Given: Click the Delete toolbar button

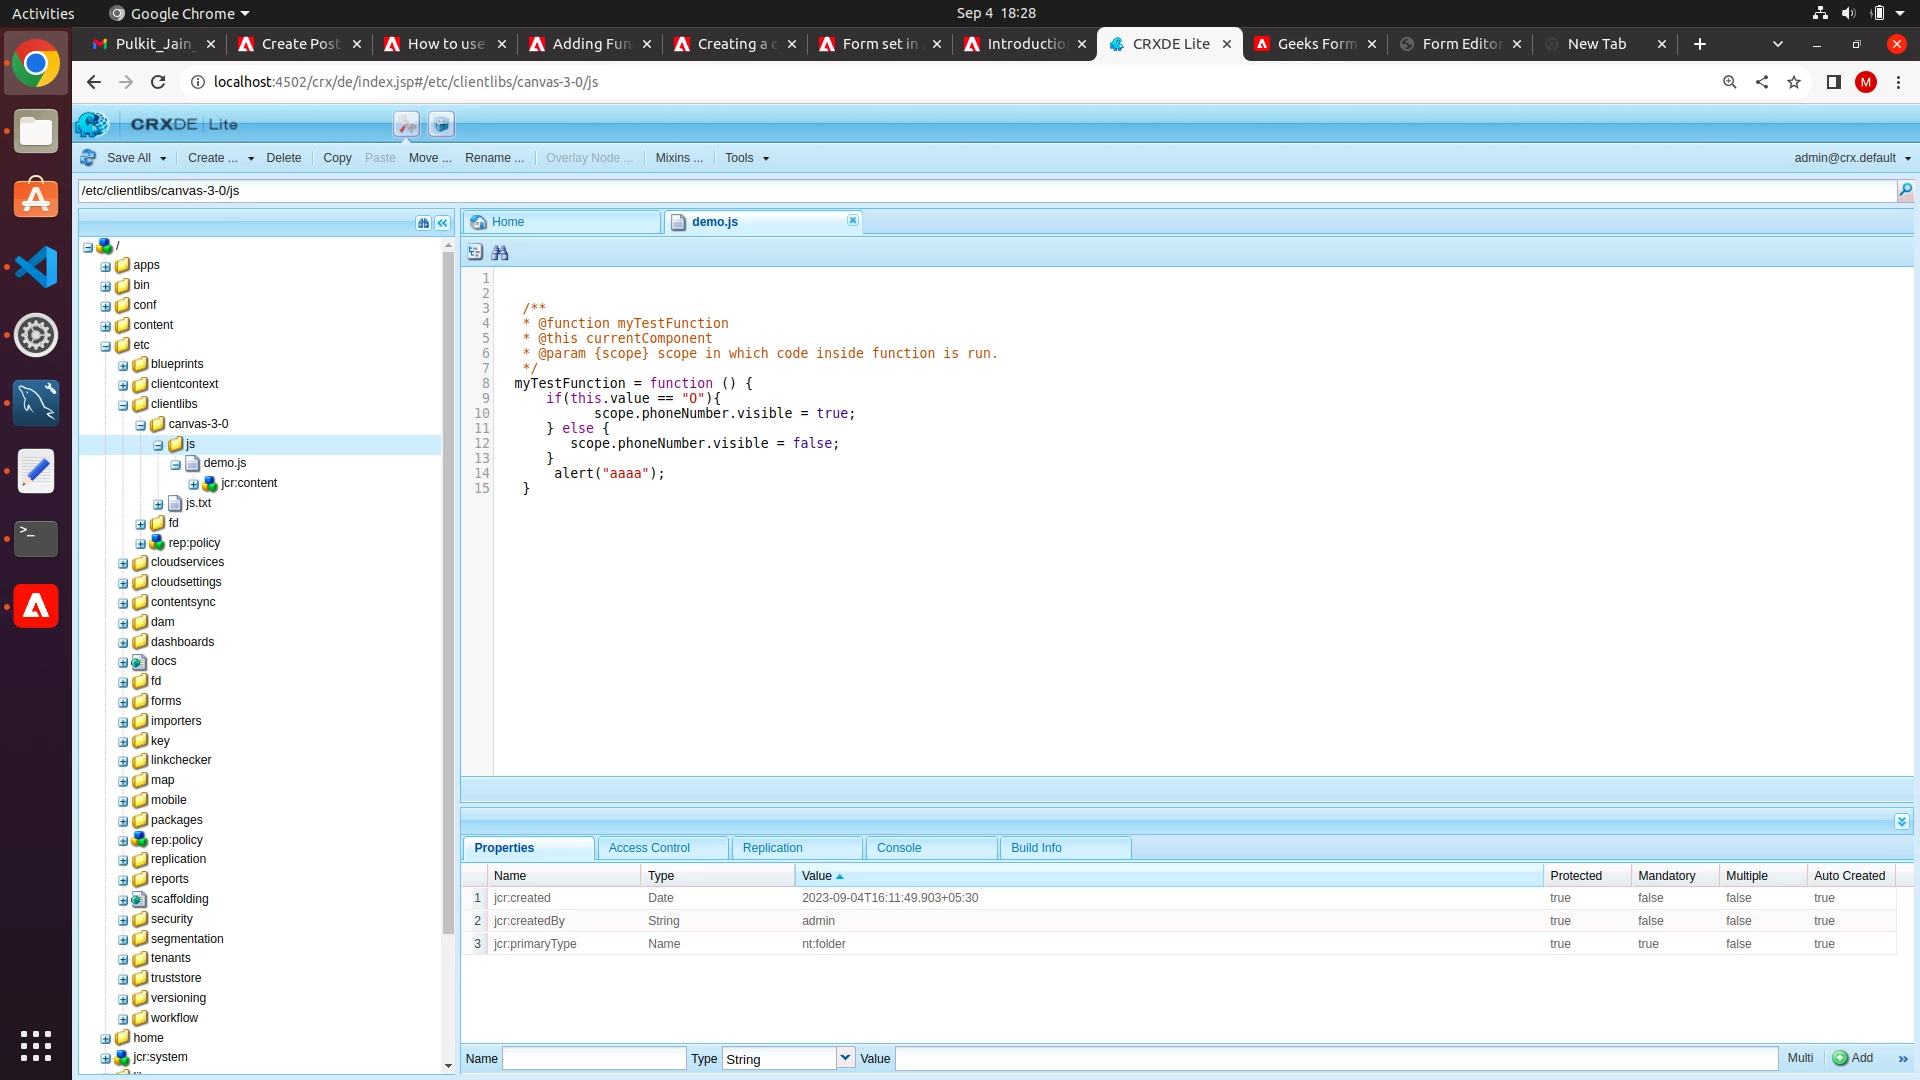Looking at the screenshot, I should [283, 158].
